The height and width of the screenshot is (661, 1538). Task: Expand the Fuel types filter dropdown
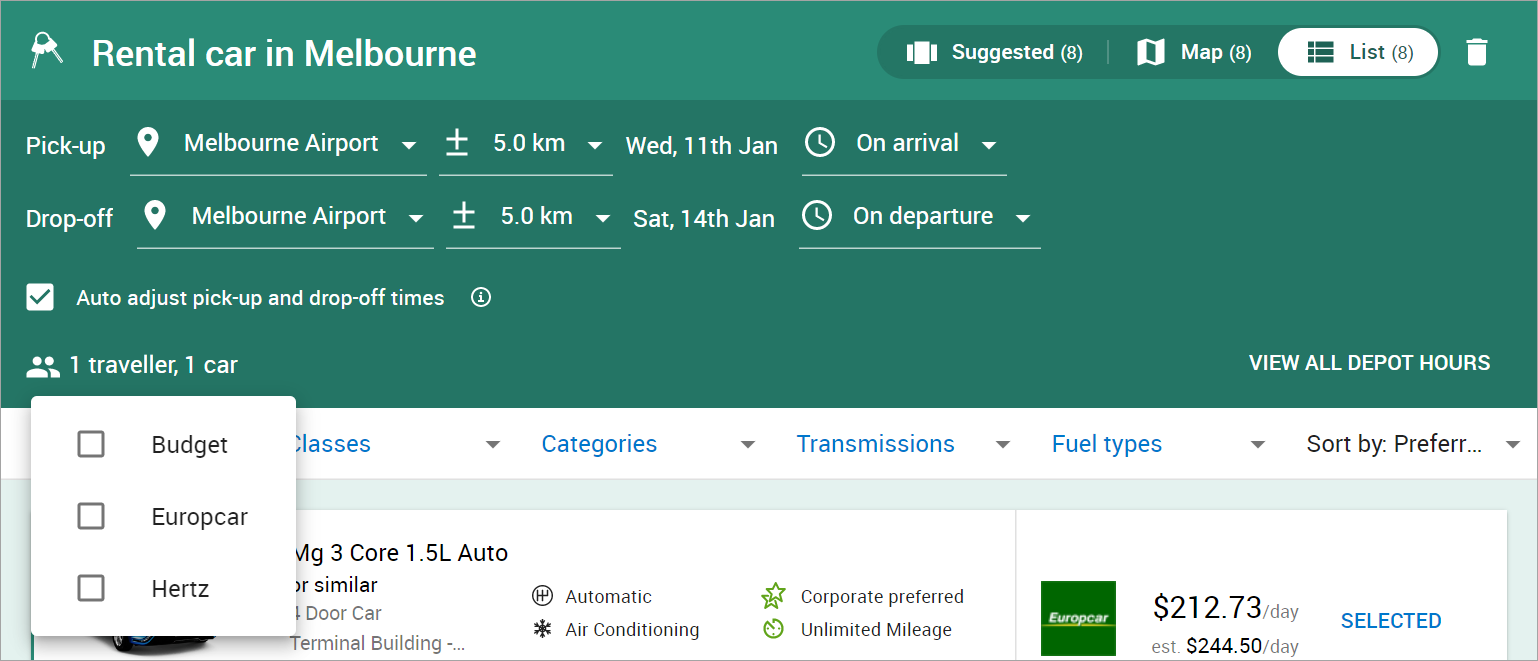click(1160, 444)
